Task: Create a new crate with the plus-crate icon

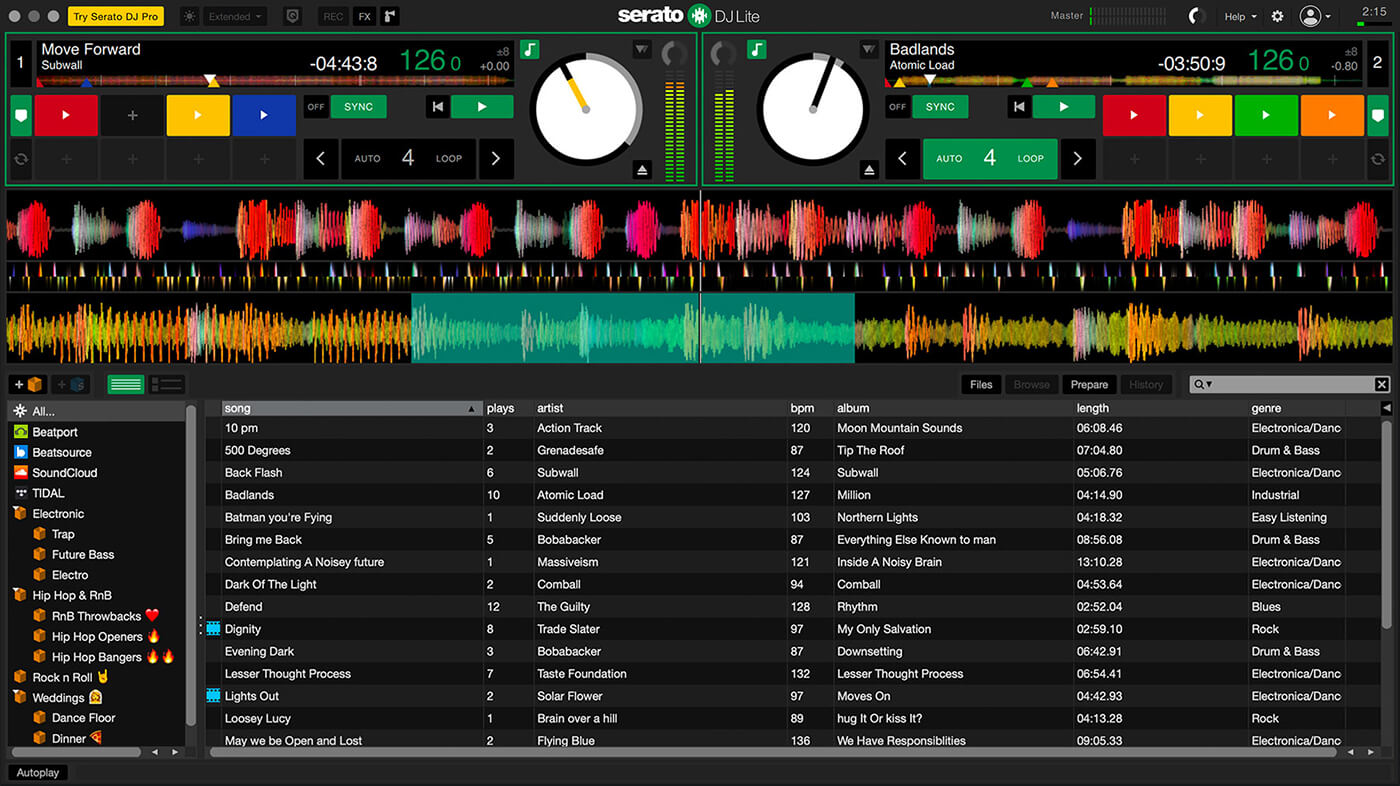Action: point(28,384)
